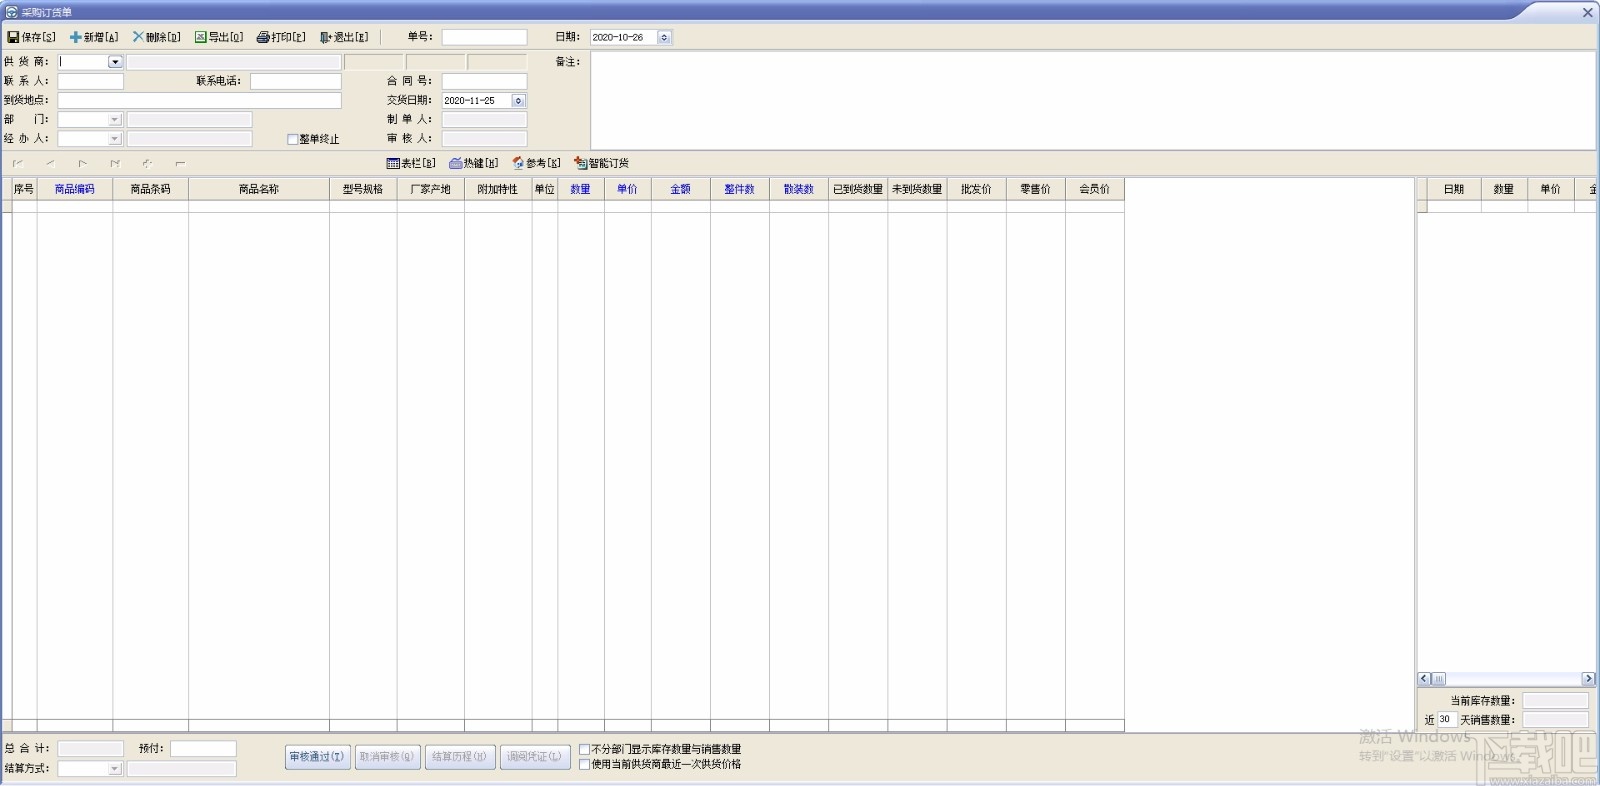Enable 不分部门显示库存数量与销售数量 checkbox
Screen dimensions: 1600x786
[585, 749]
